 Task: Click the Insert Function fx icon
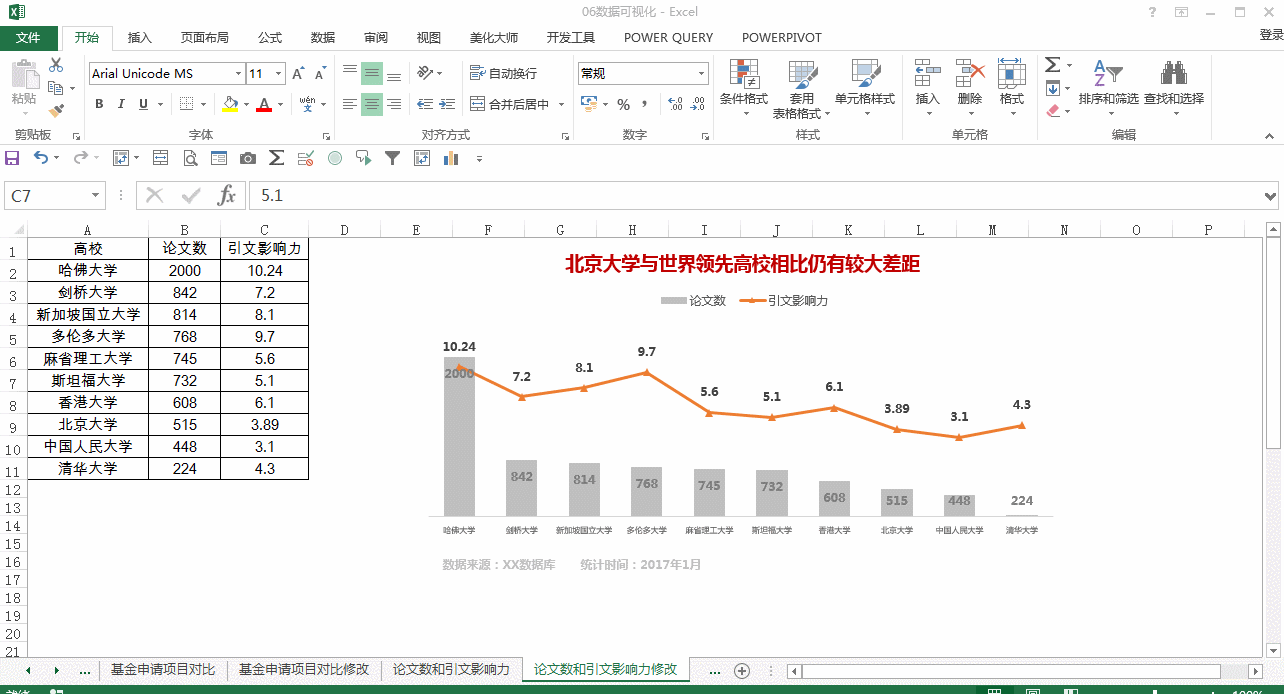pos(227,196)
